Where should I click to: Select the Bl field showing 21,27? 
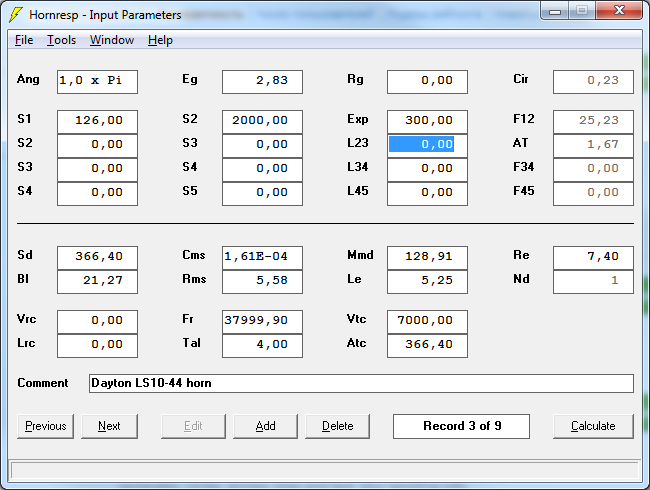coord(97,282)
